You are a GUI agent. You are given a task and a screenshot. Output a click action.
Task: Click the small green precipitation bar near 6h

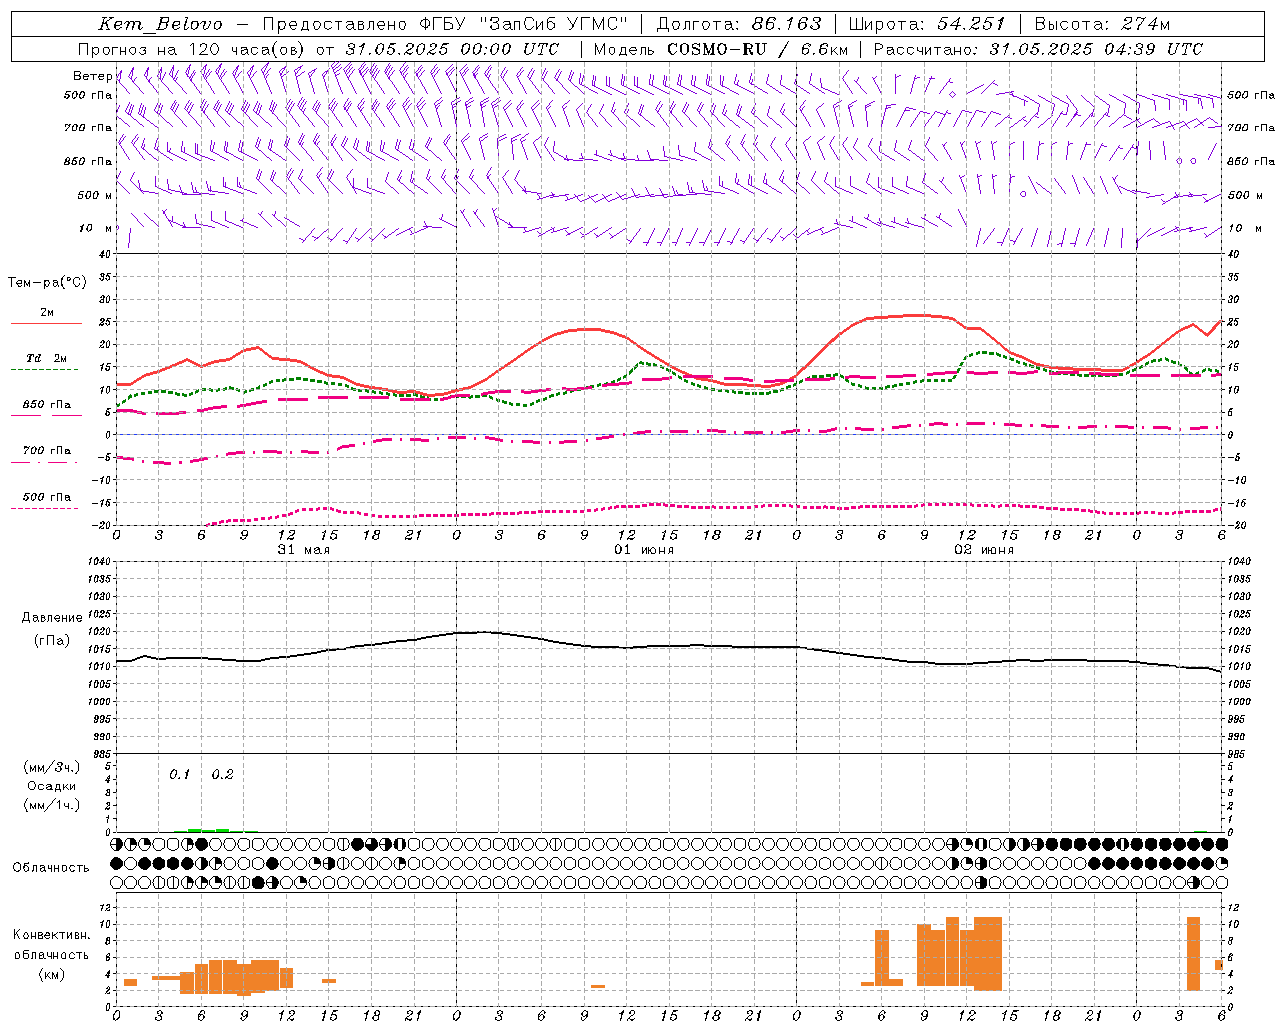click(x=208, y=830)
